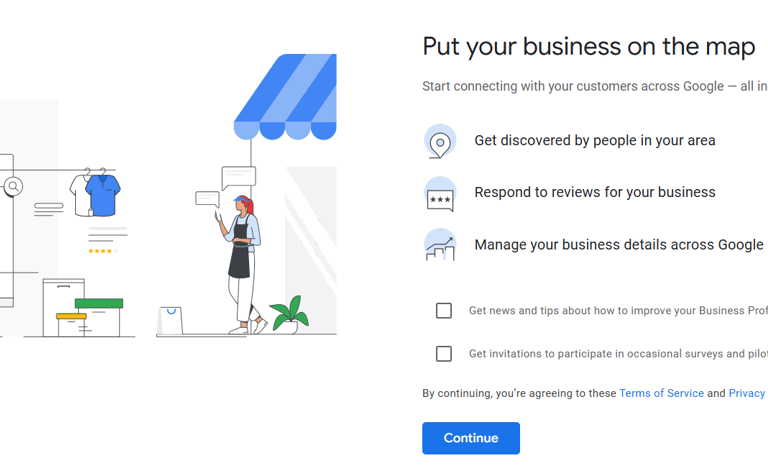The width and height of the screenshot is (768, 471).
Task: Click 'Get discovered by people in your area'
Action: tap(595, 141)
